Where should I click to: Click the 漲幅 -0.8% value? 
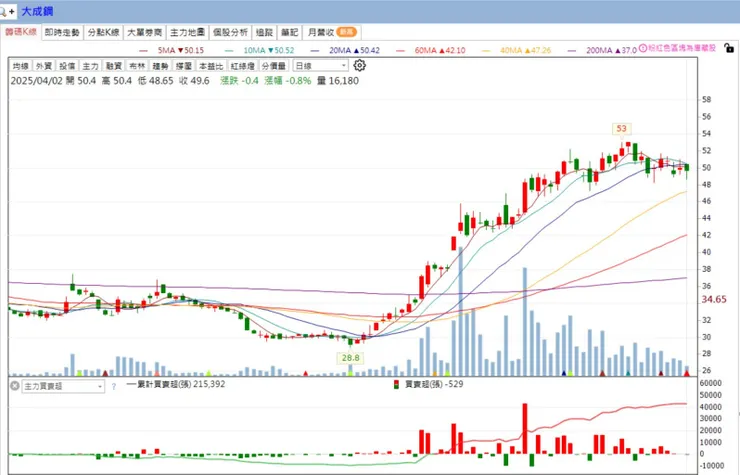click(287, 81)
